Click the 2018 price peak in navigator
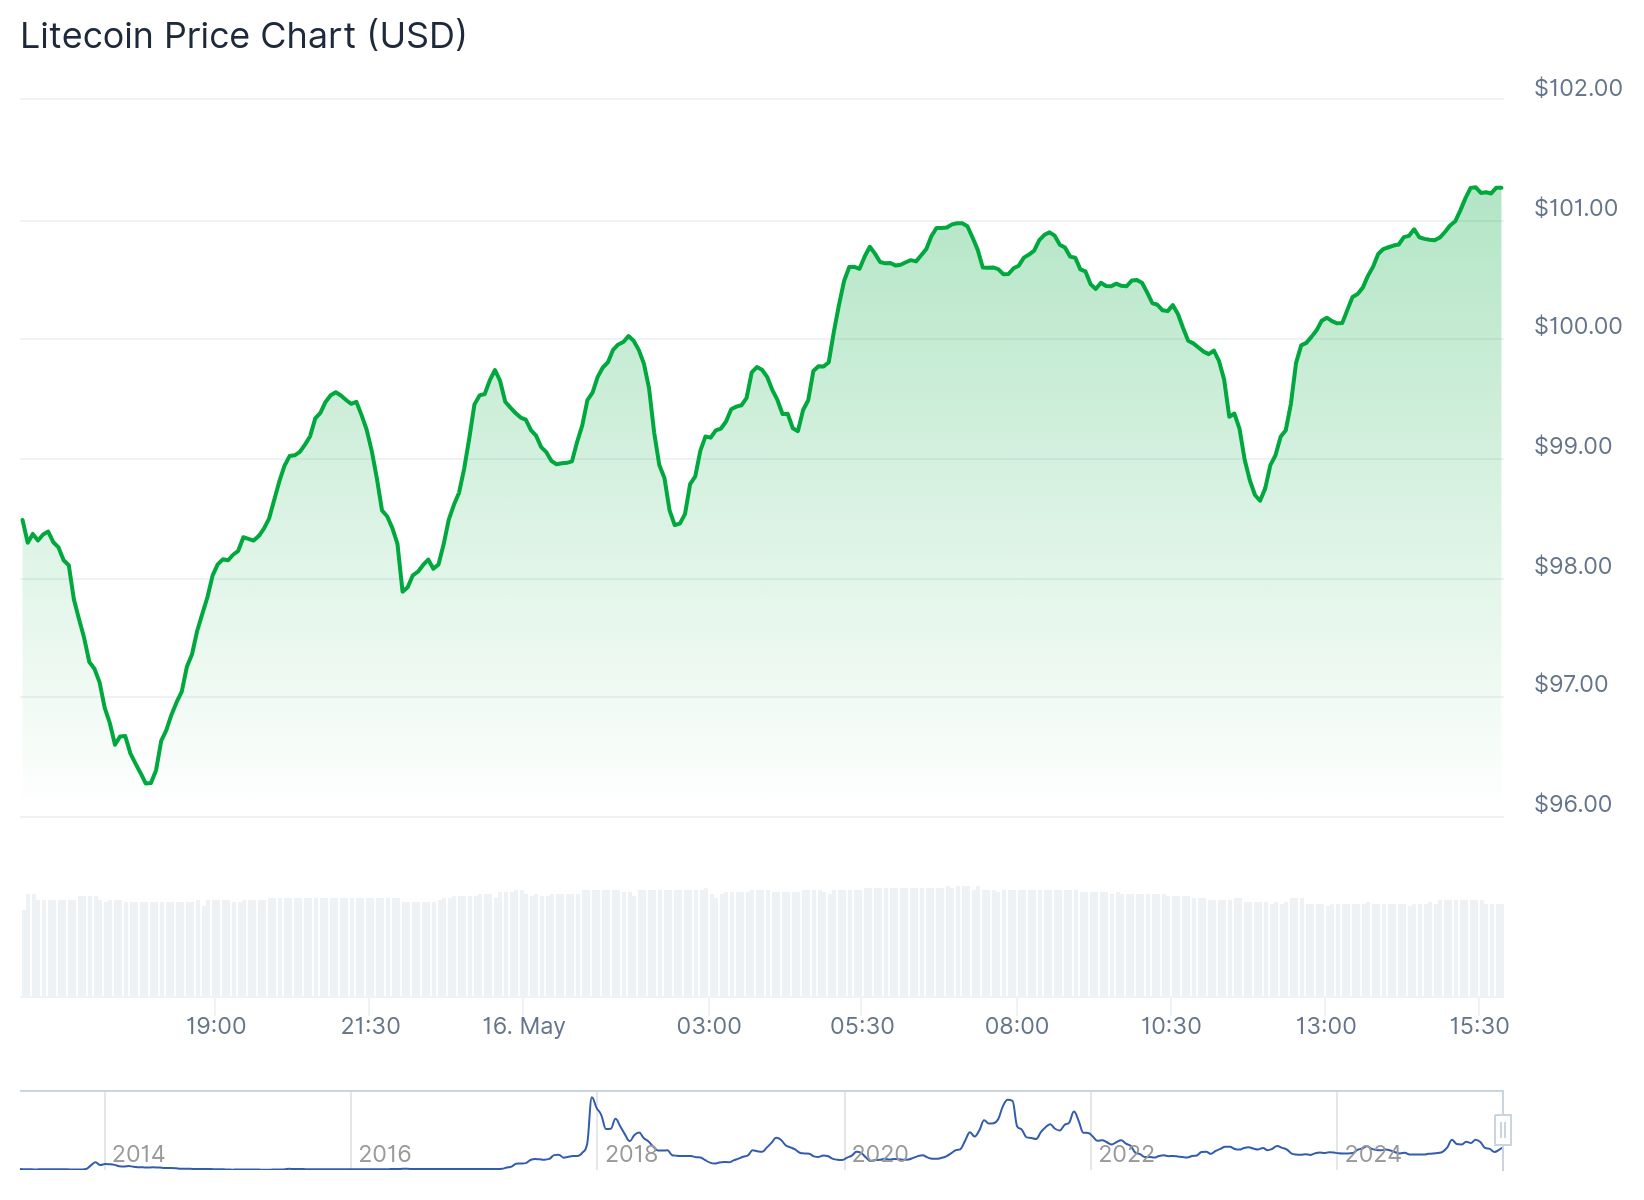The width and height of the screenshot is (1644, 1200). [x=592, y=1099]
